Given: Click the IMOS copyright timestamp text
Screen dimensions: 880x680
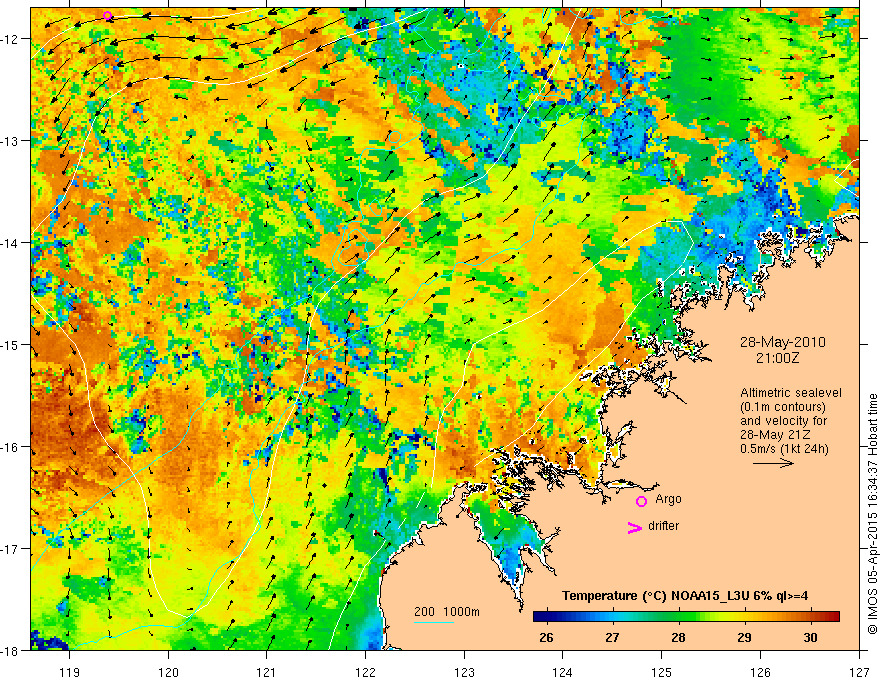Looking at the screenshot, I should 872,514.
